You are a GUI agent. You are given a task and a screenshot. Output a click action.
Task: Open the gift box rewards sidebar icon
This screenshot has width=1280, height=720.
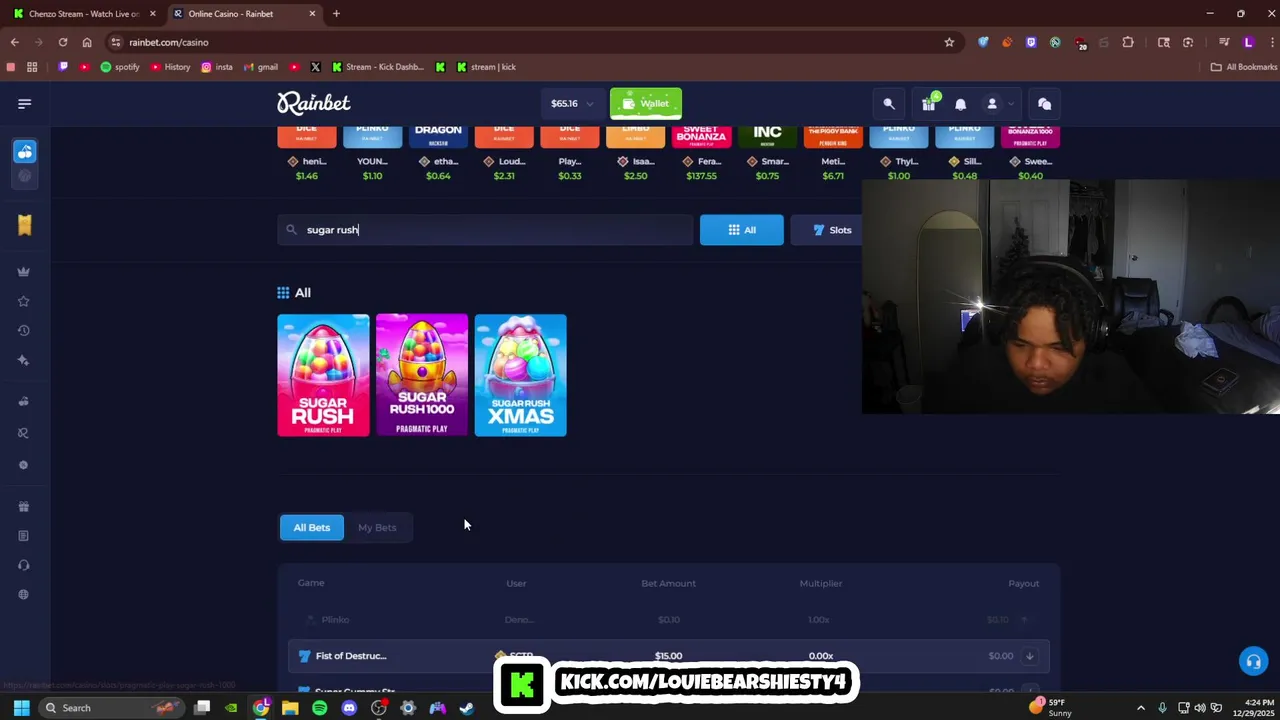pyautogui.click(x=24, y=506)
